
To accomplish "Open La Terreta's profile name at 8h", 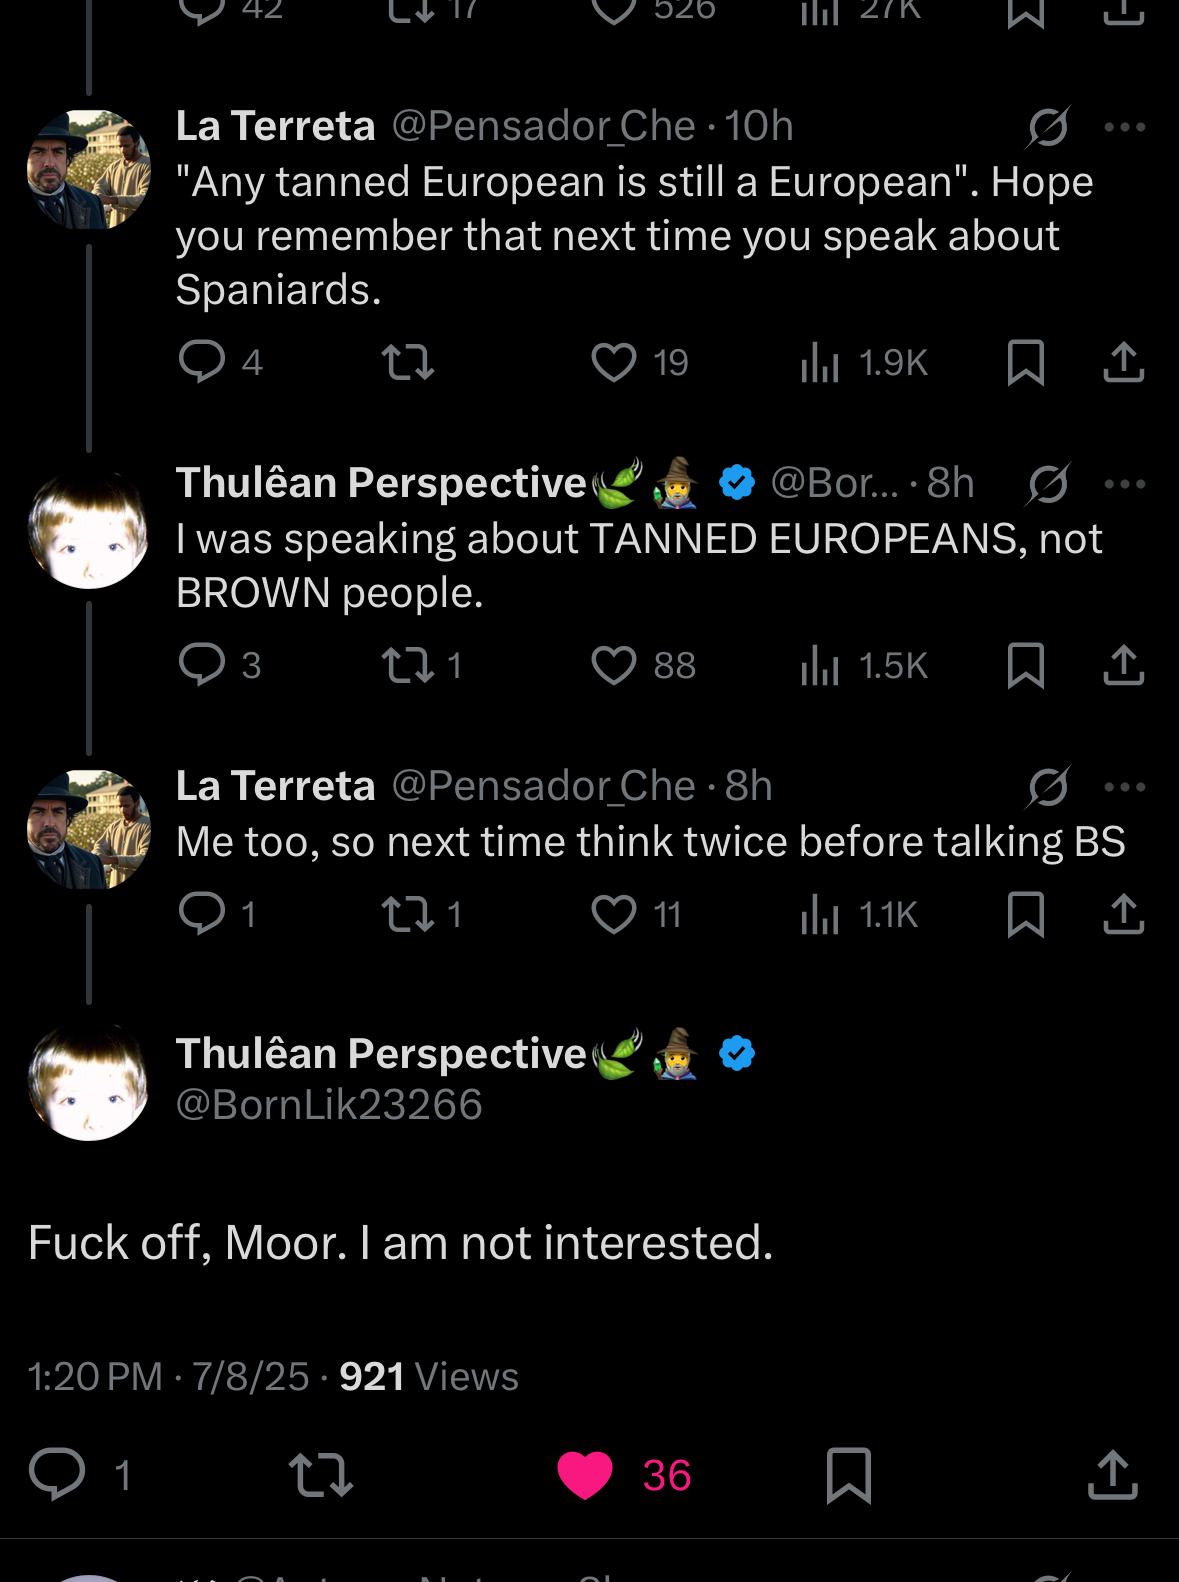I will [276, 786].
